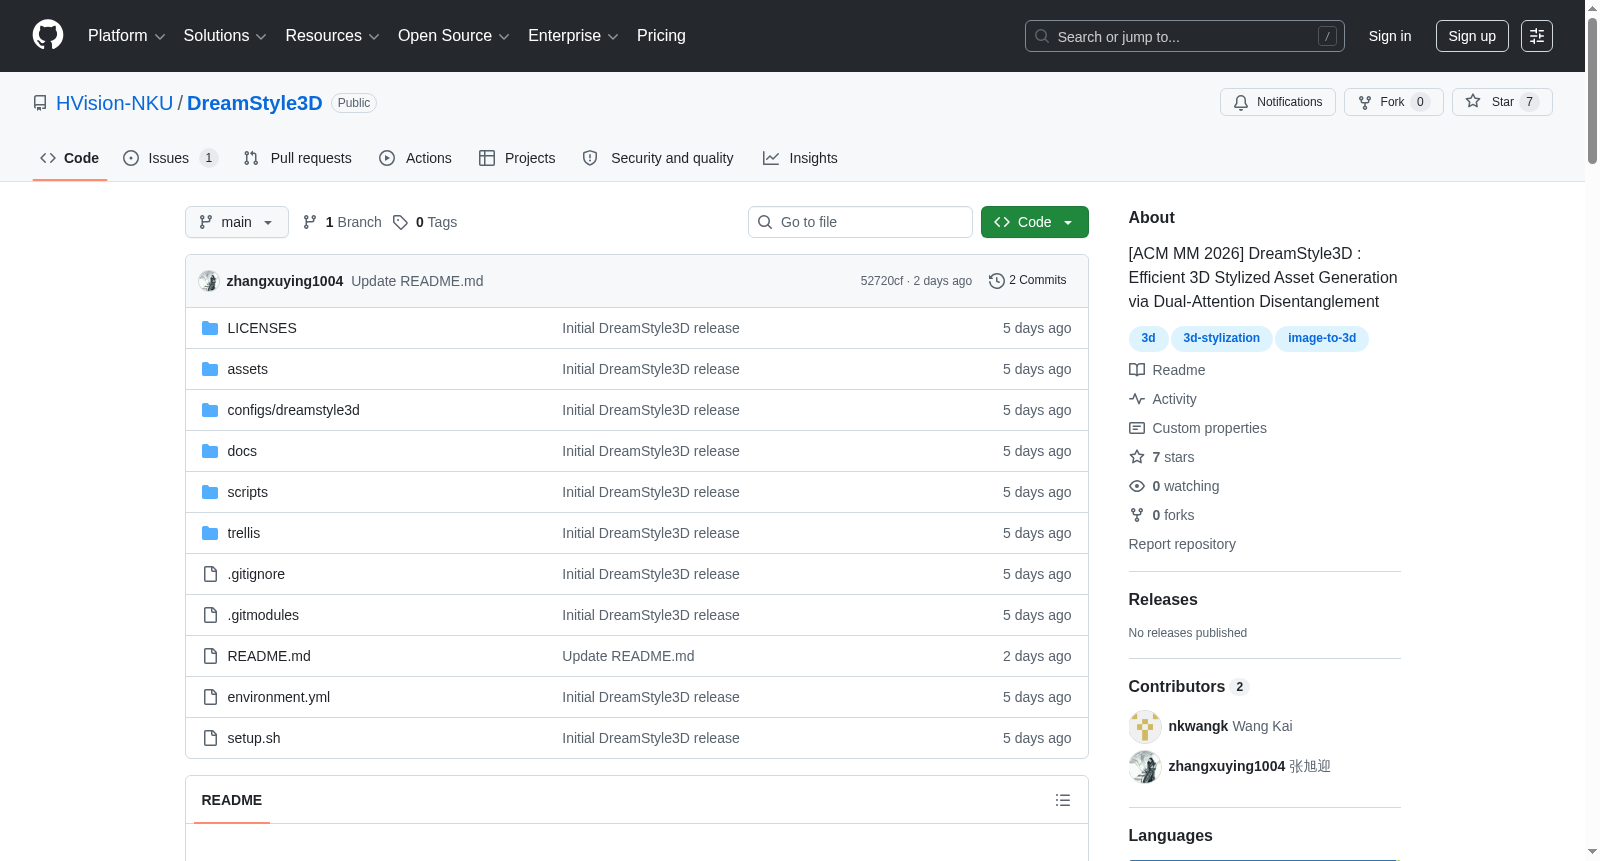Screen dimensions: 1600x861
Task: Click the Sign in link
Action: pos(1390,36)
